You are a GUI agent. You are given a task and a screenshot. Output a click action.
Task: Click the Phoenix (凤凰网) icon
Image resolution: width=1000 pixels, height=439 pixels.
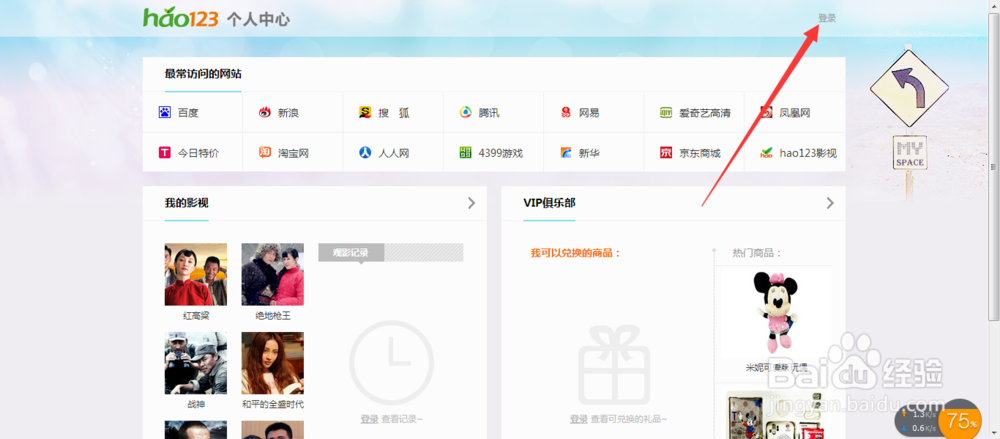tap(766, 112)
